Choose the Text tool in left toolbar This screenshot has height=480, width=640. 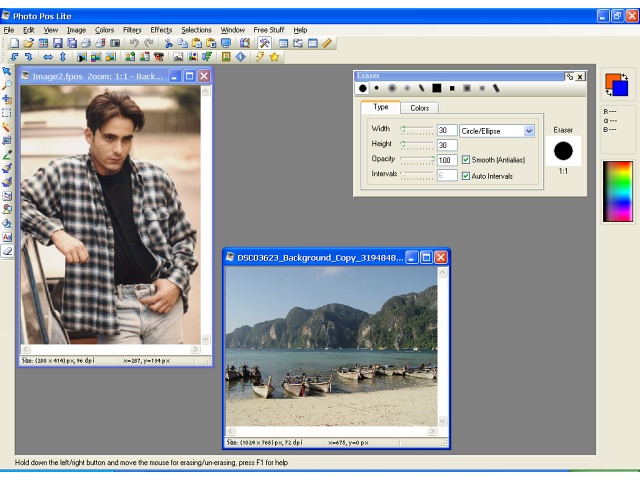pyautogui.click(x=7, y=237)
